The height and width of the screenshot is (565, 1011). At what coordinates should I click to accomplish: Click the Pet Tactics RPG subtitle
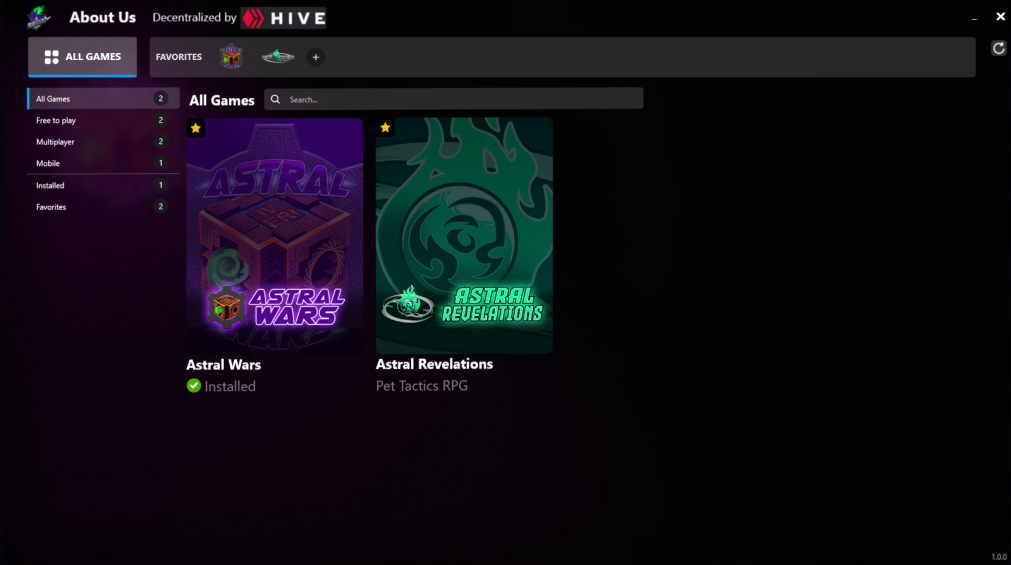pos(422,386)
